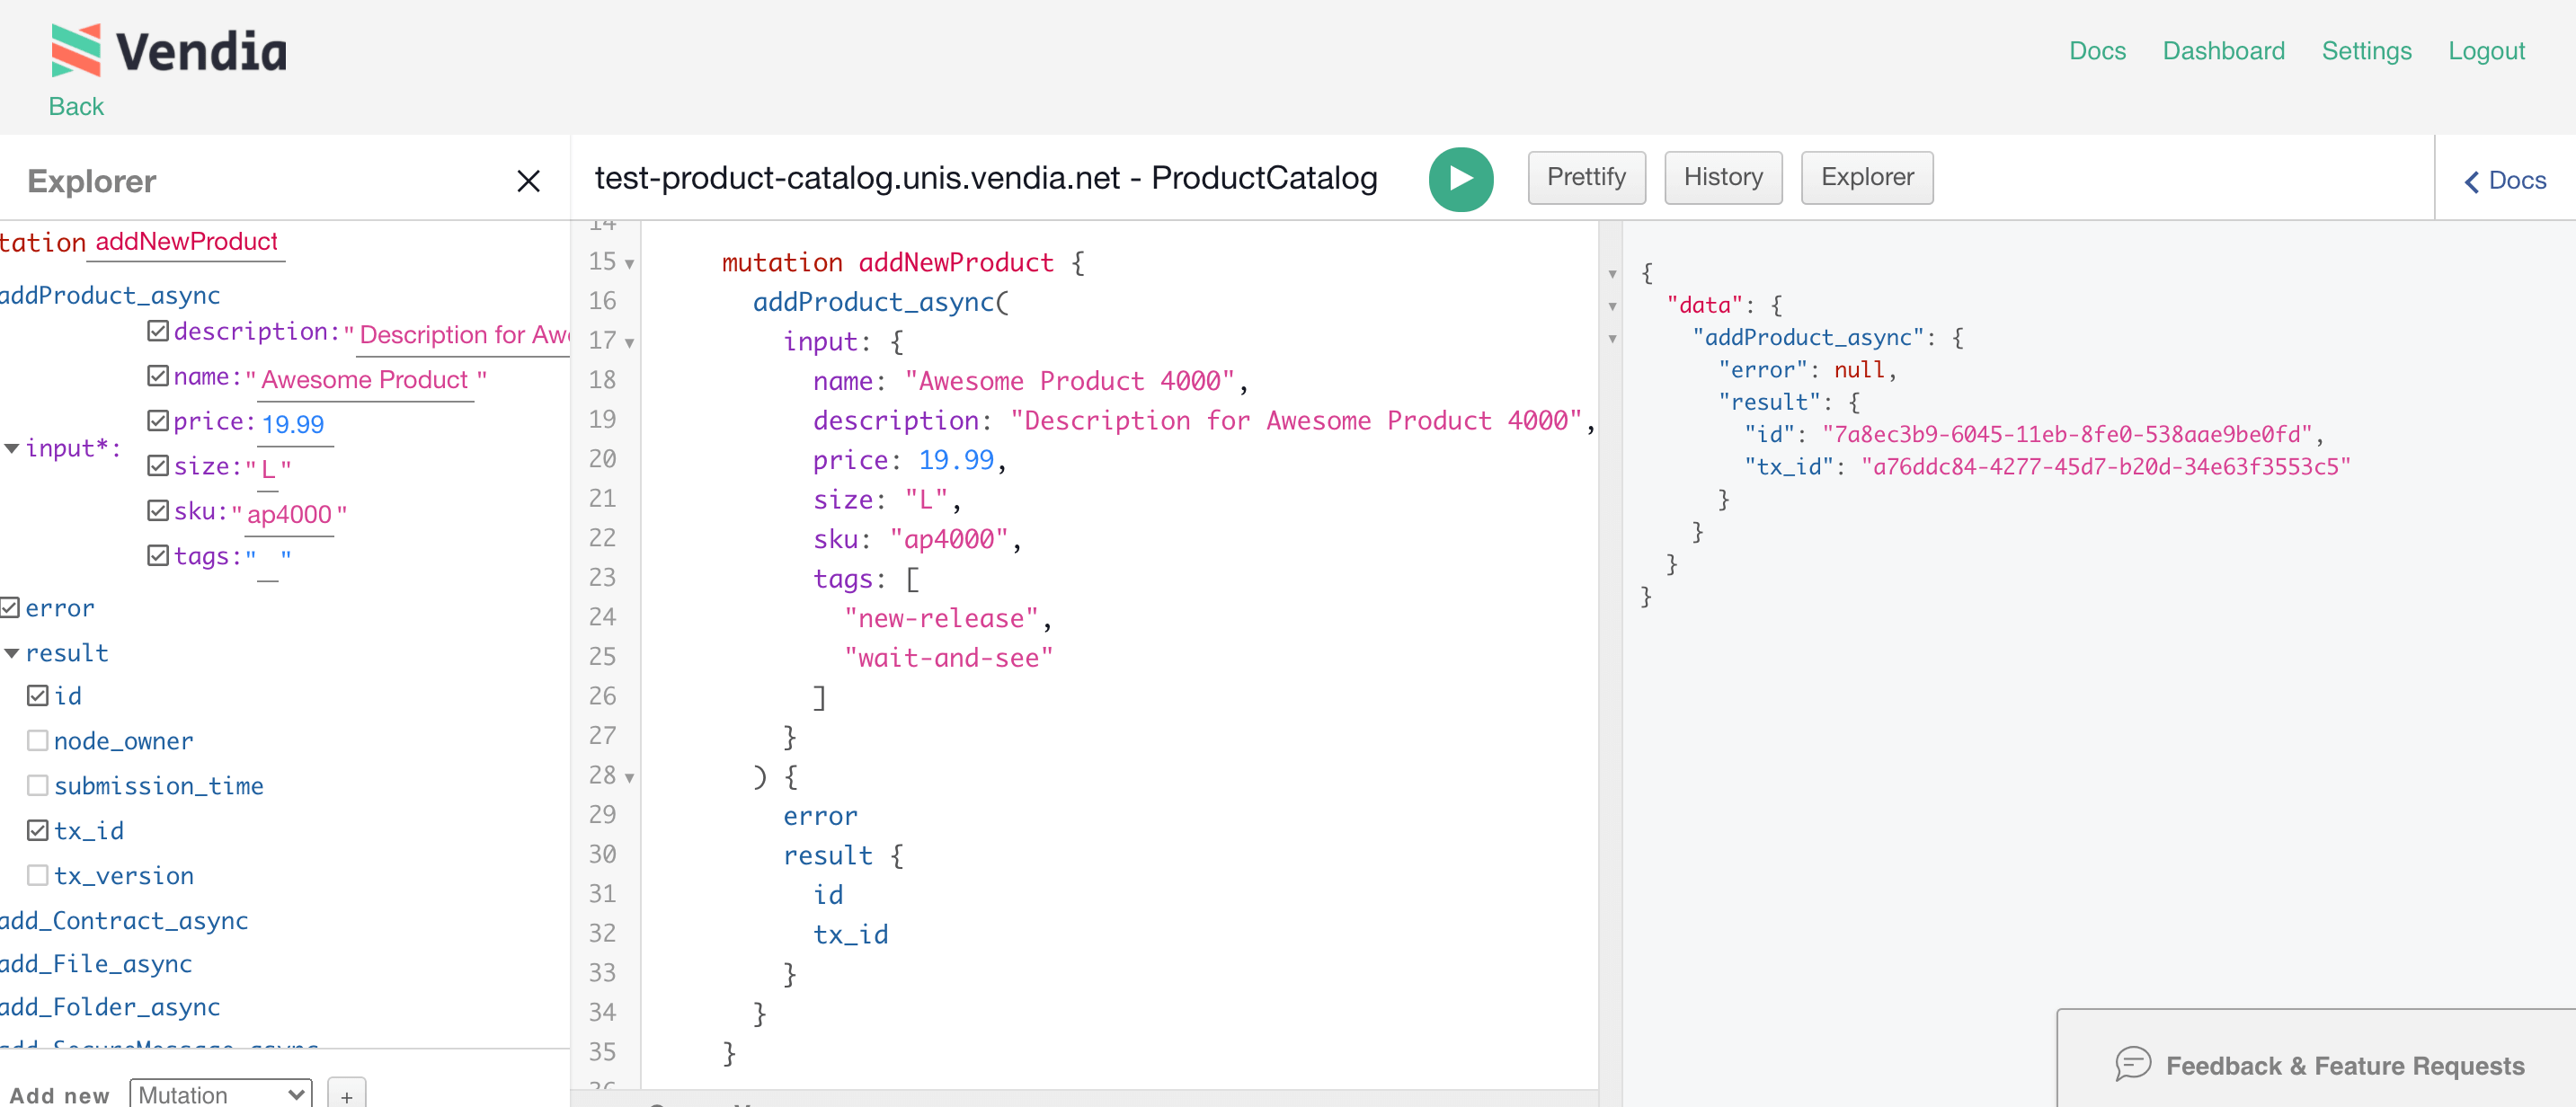The width and height of the screenshot is (2576, 1107).
Task: Go to Dashboard
Action: click(x=2223, y=51)
